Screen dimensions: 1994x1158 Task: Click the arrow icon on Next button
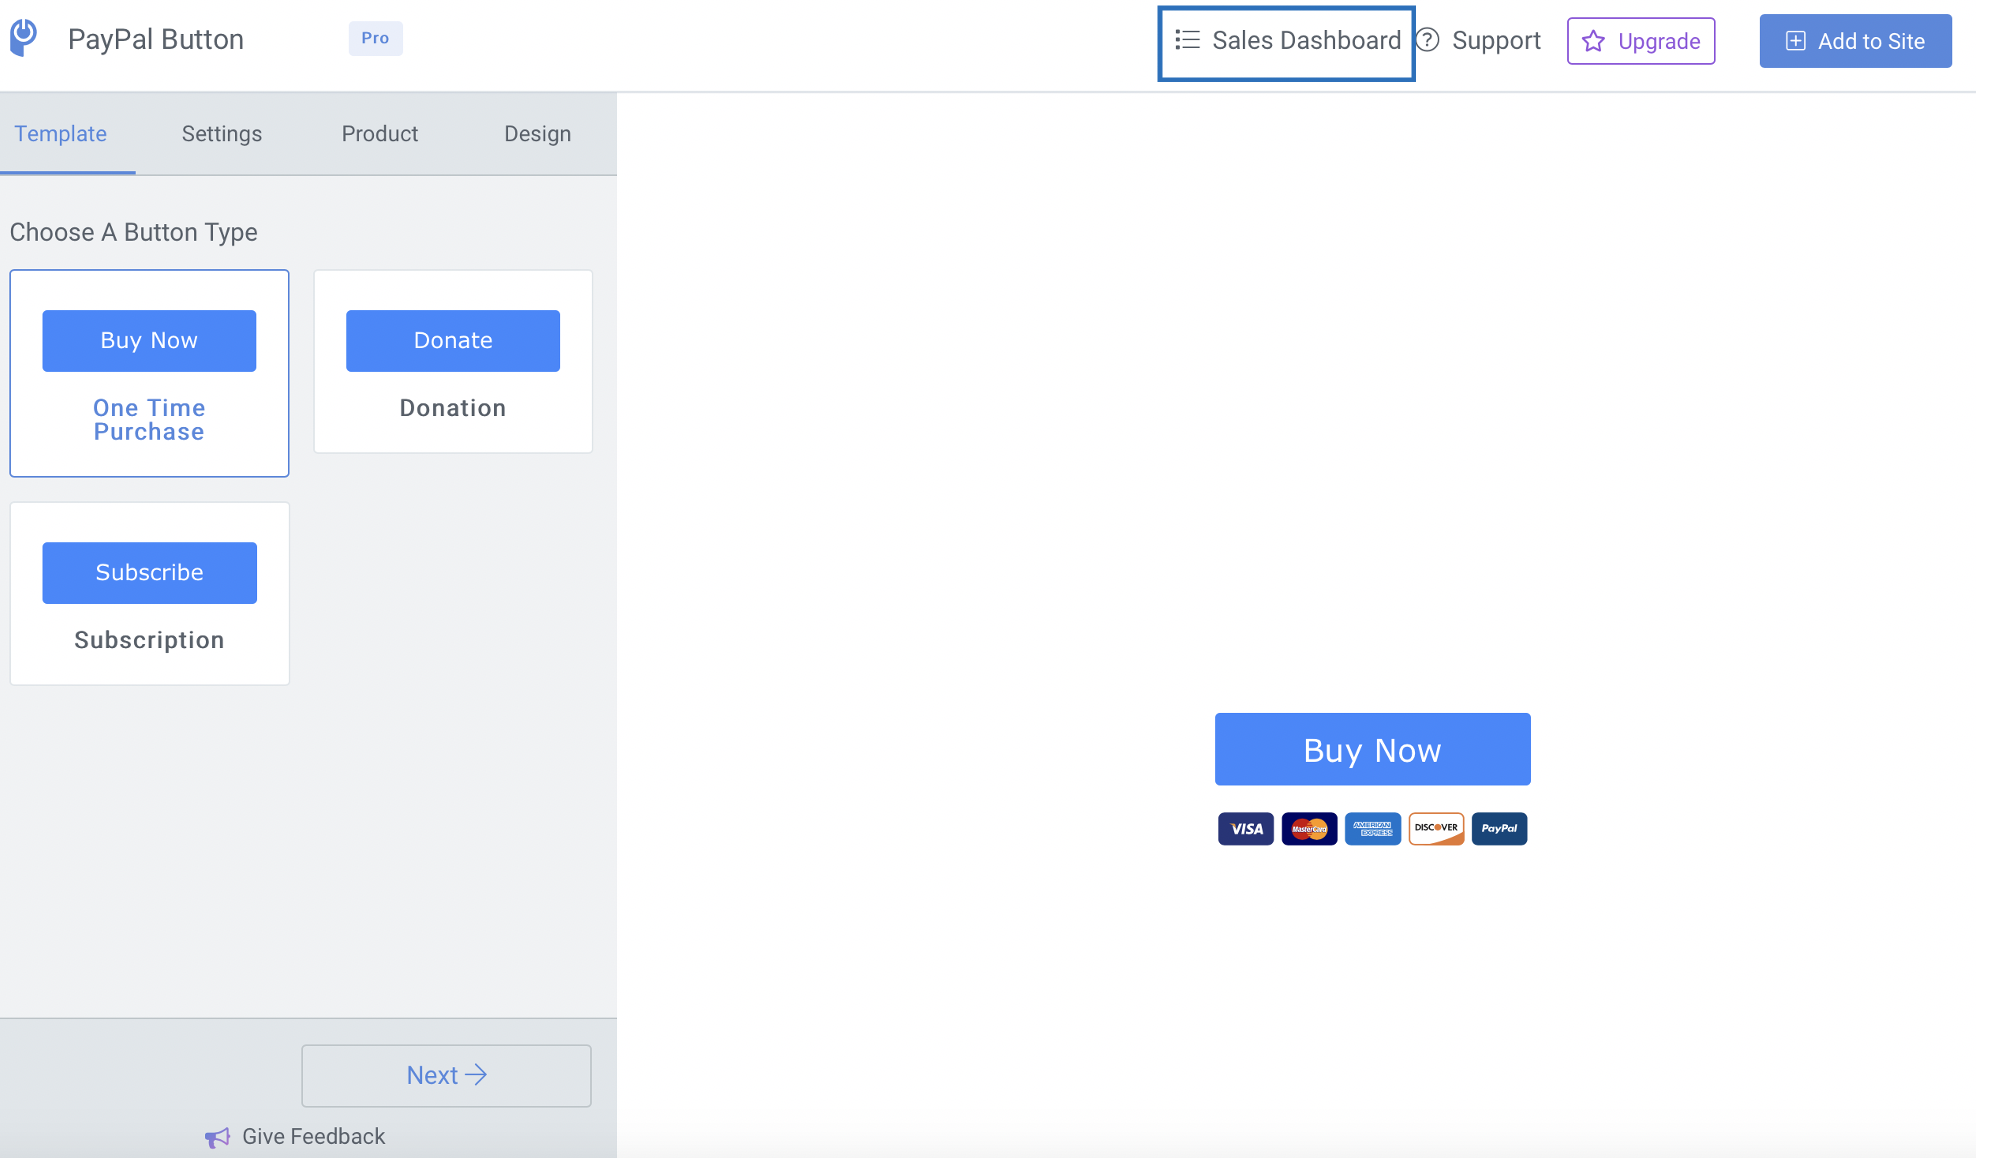point(477,1075)
